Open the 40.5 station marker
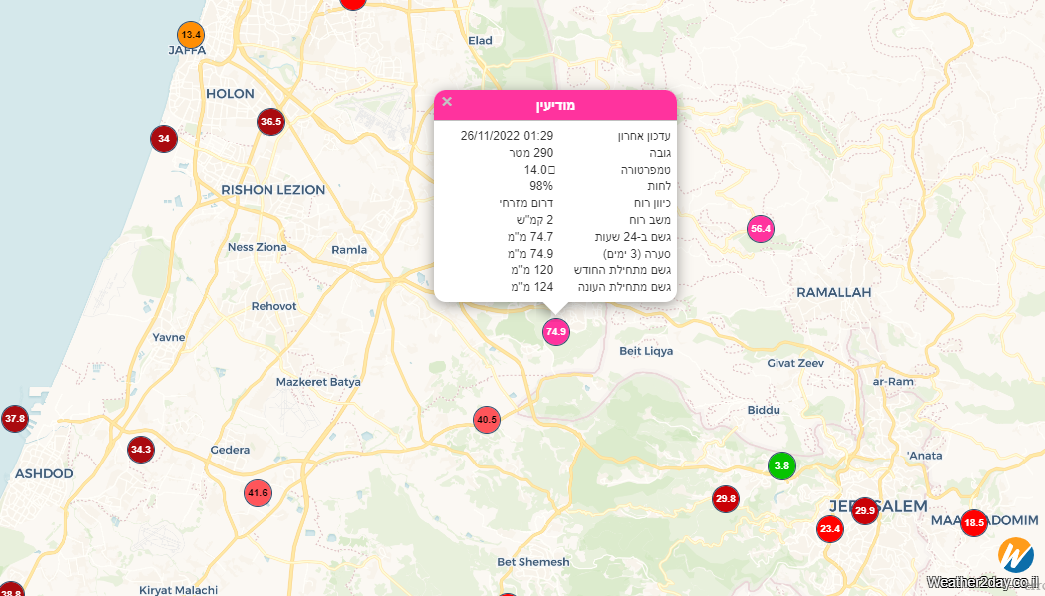The height and width of the screenshot is (596, 1045). click(487, 420)
